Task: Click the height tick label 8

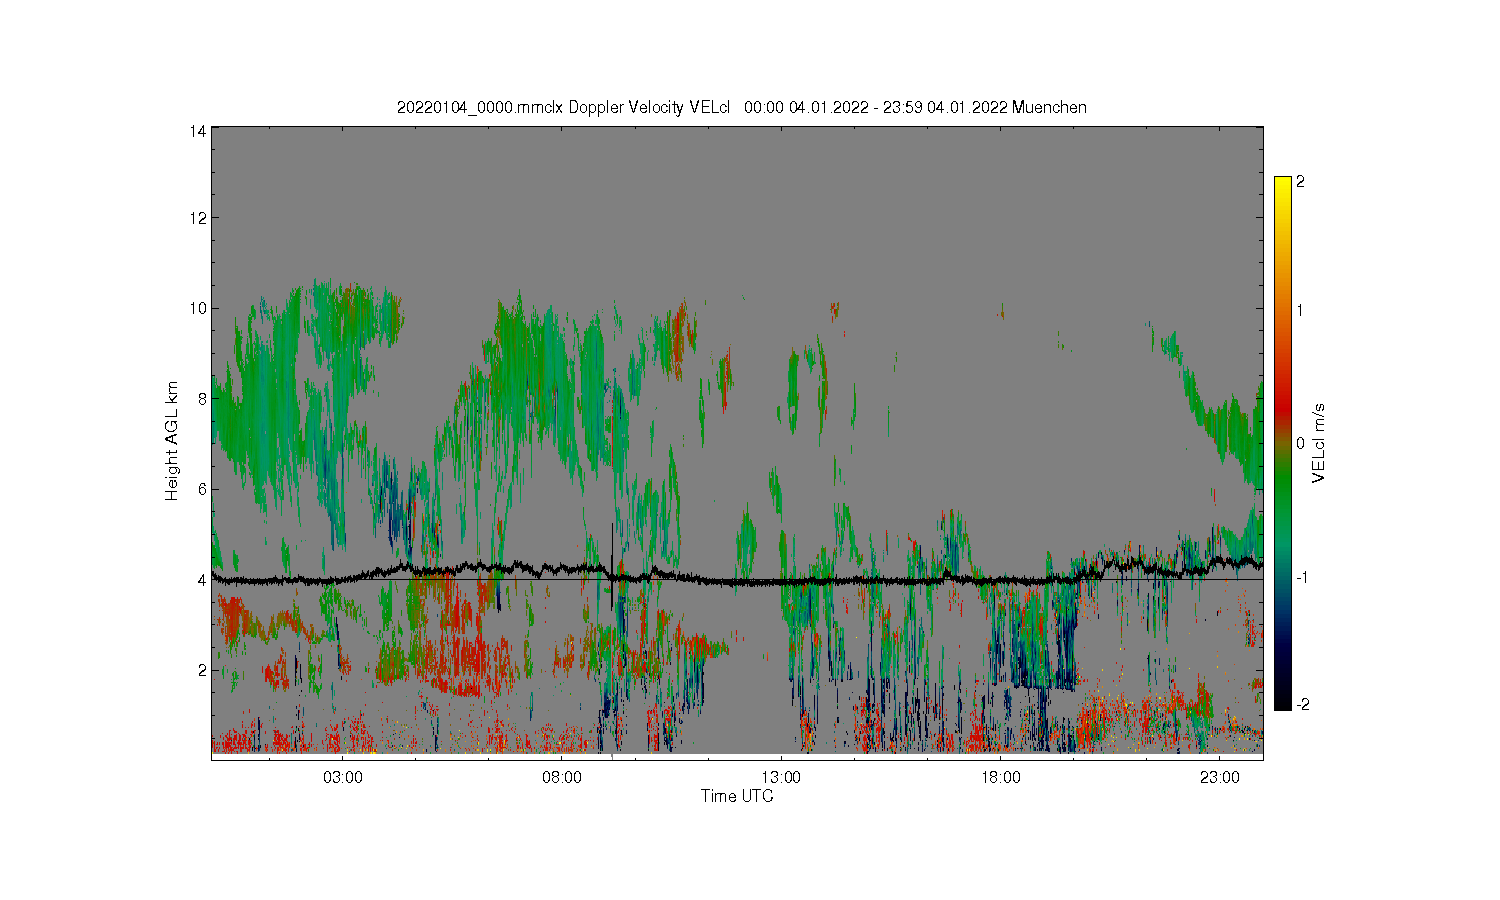Action: [203, 398]
